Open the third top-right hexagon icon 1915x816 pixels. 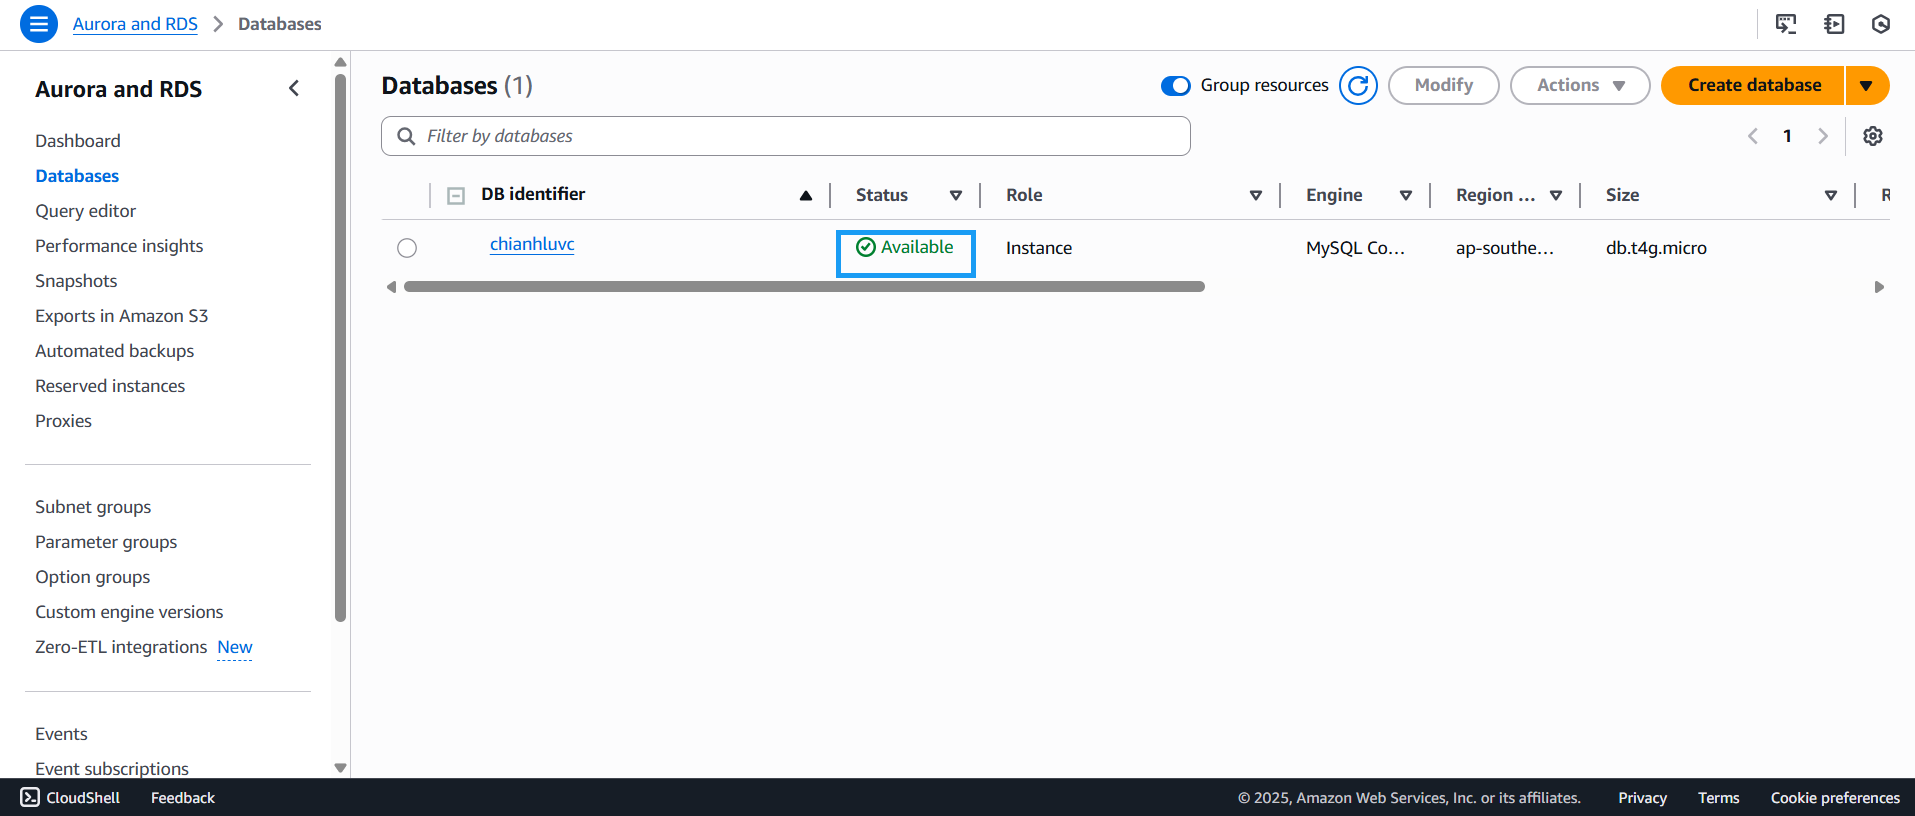pos(1881,24)
